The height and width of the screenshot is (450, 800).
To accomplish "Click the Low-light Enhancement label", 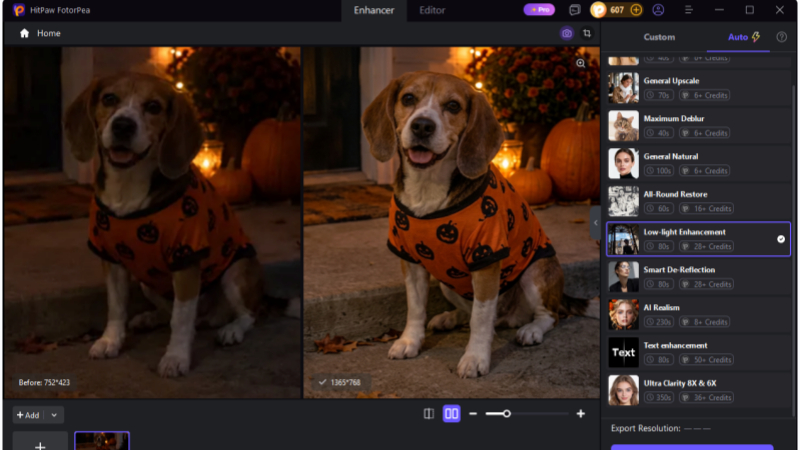I will point(684,232).
